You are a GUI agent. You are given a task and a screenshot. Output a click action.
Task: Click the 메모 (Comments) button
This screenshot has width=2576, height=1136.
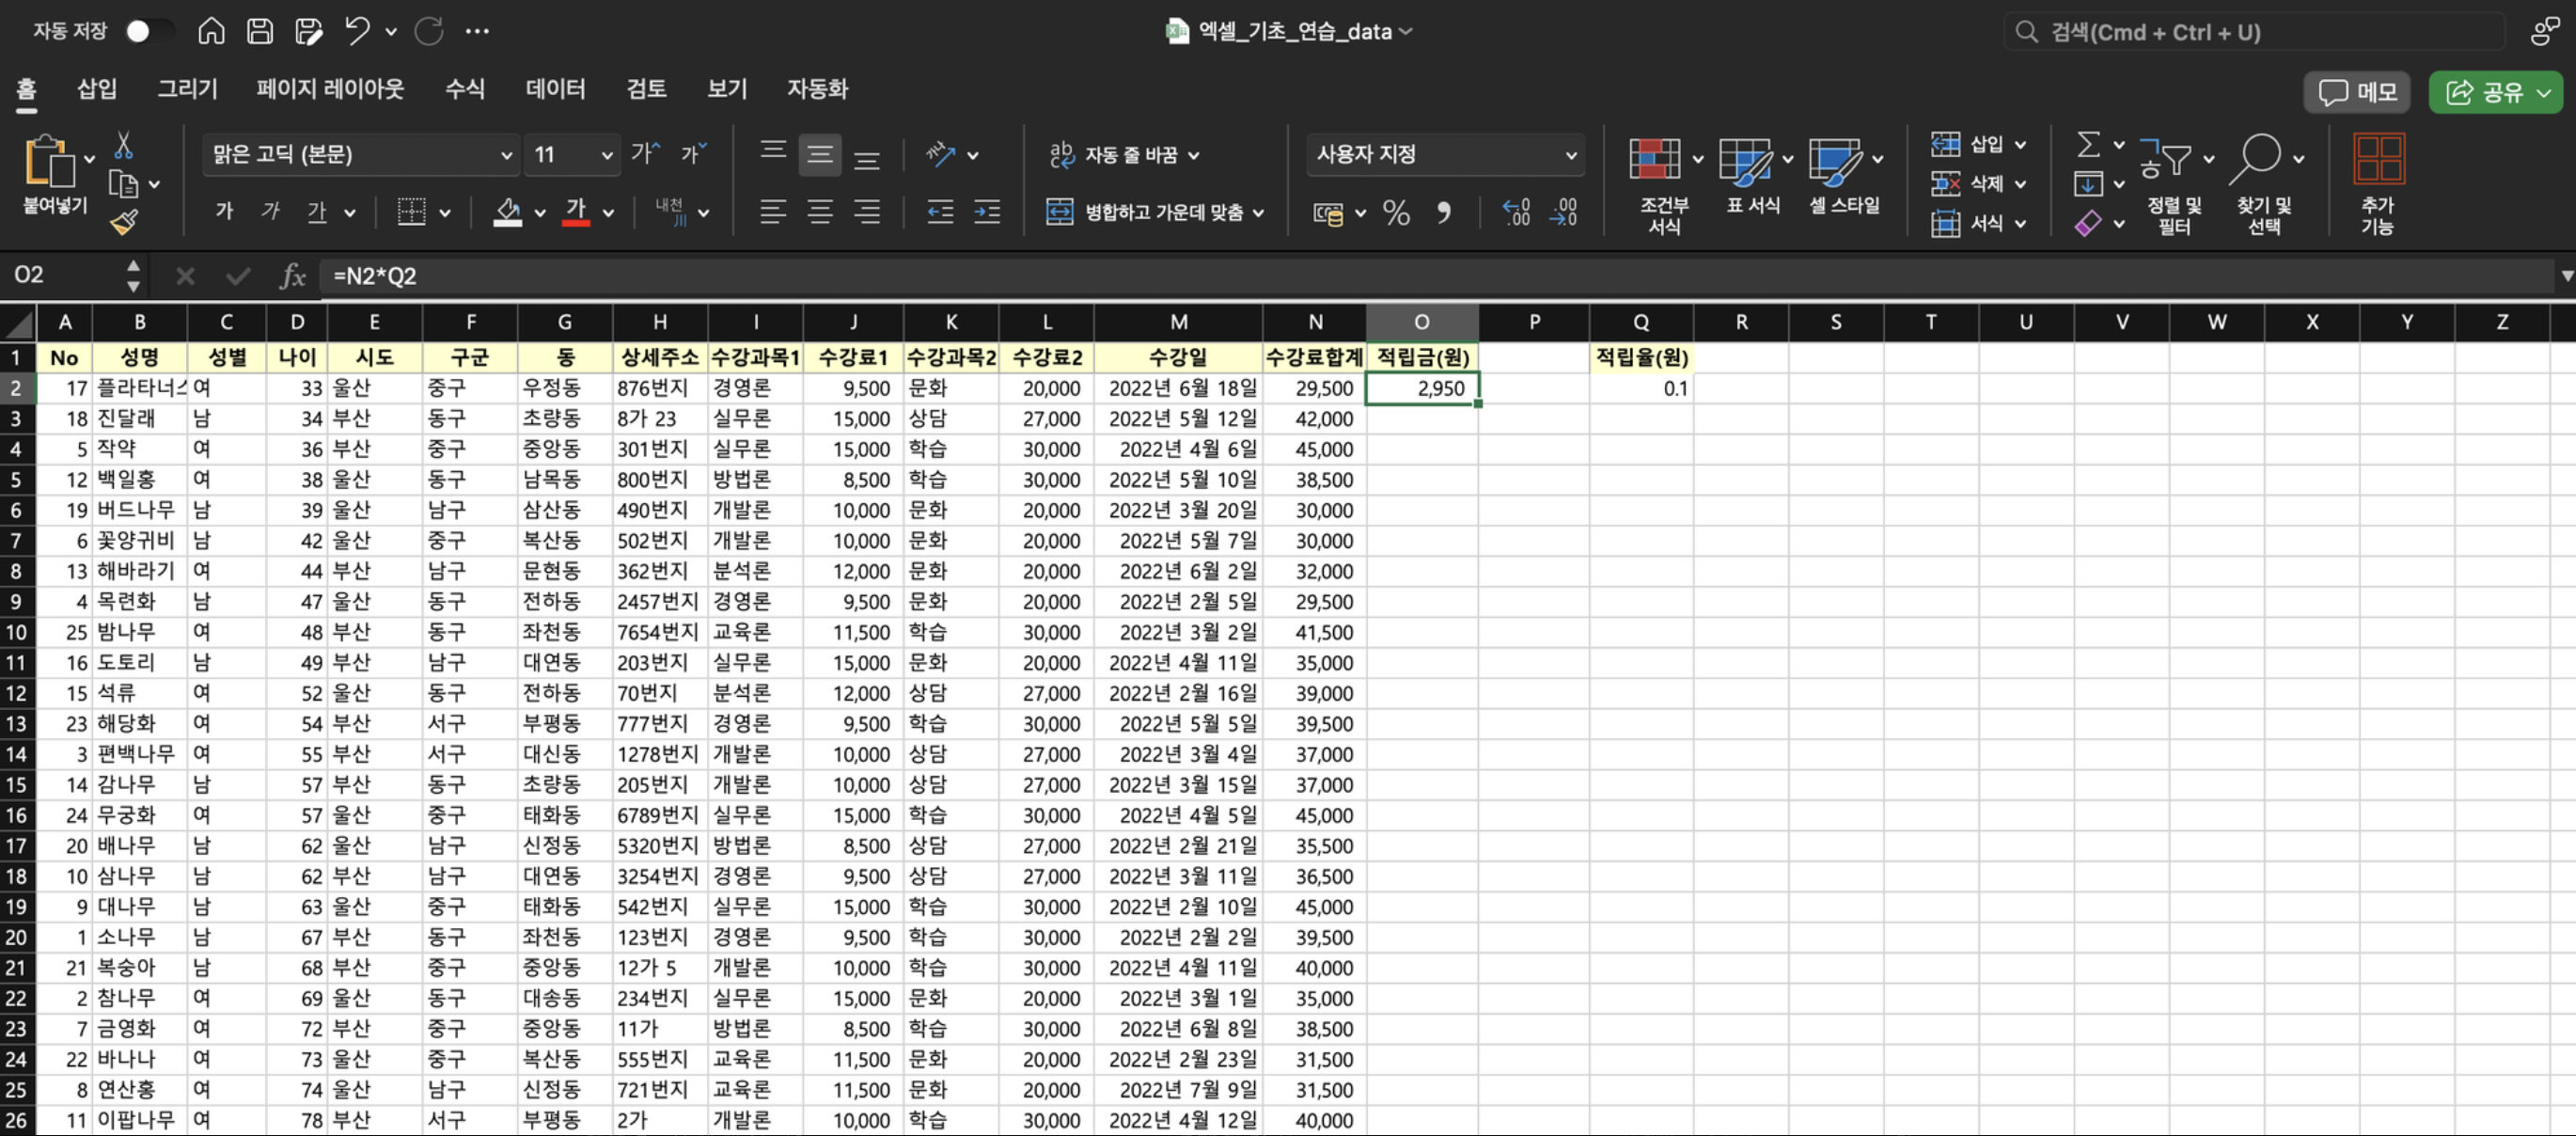click(x=2358, y=93)
